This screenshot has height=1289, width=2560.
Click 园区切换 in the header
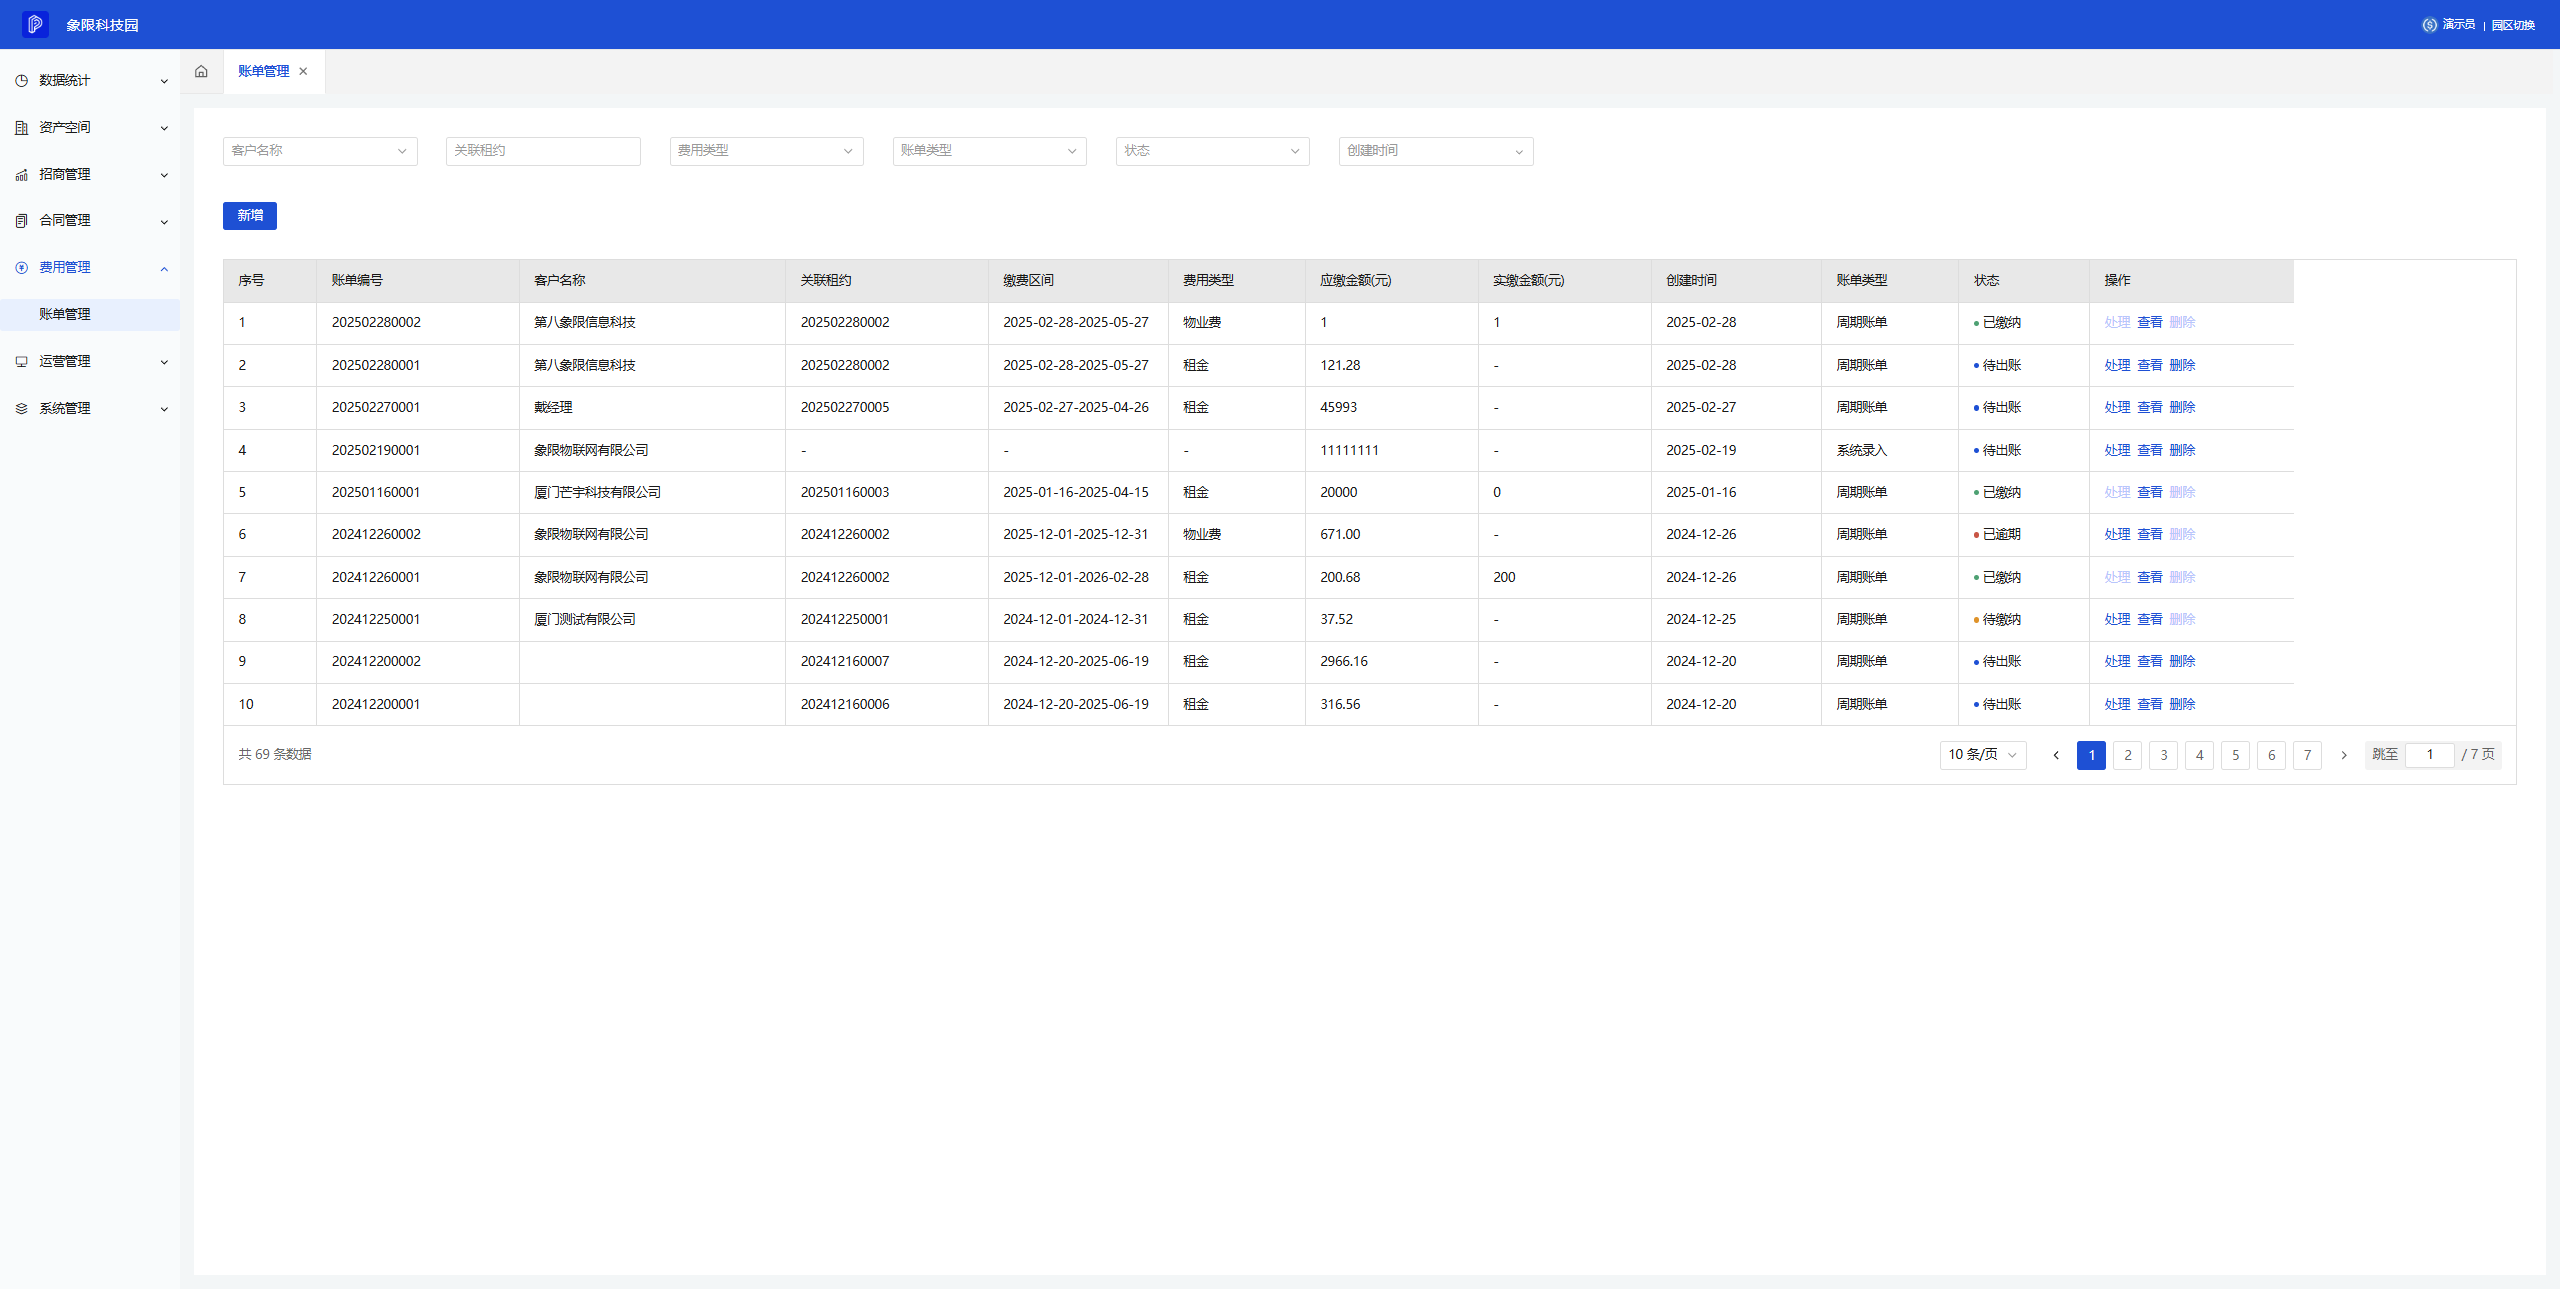coord(2513,25)
